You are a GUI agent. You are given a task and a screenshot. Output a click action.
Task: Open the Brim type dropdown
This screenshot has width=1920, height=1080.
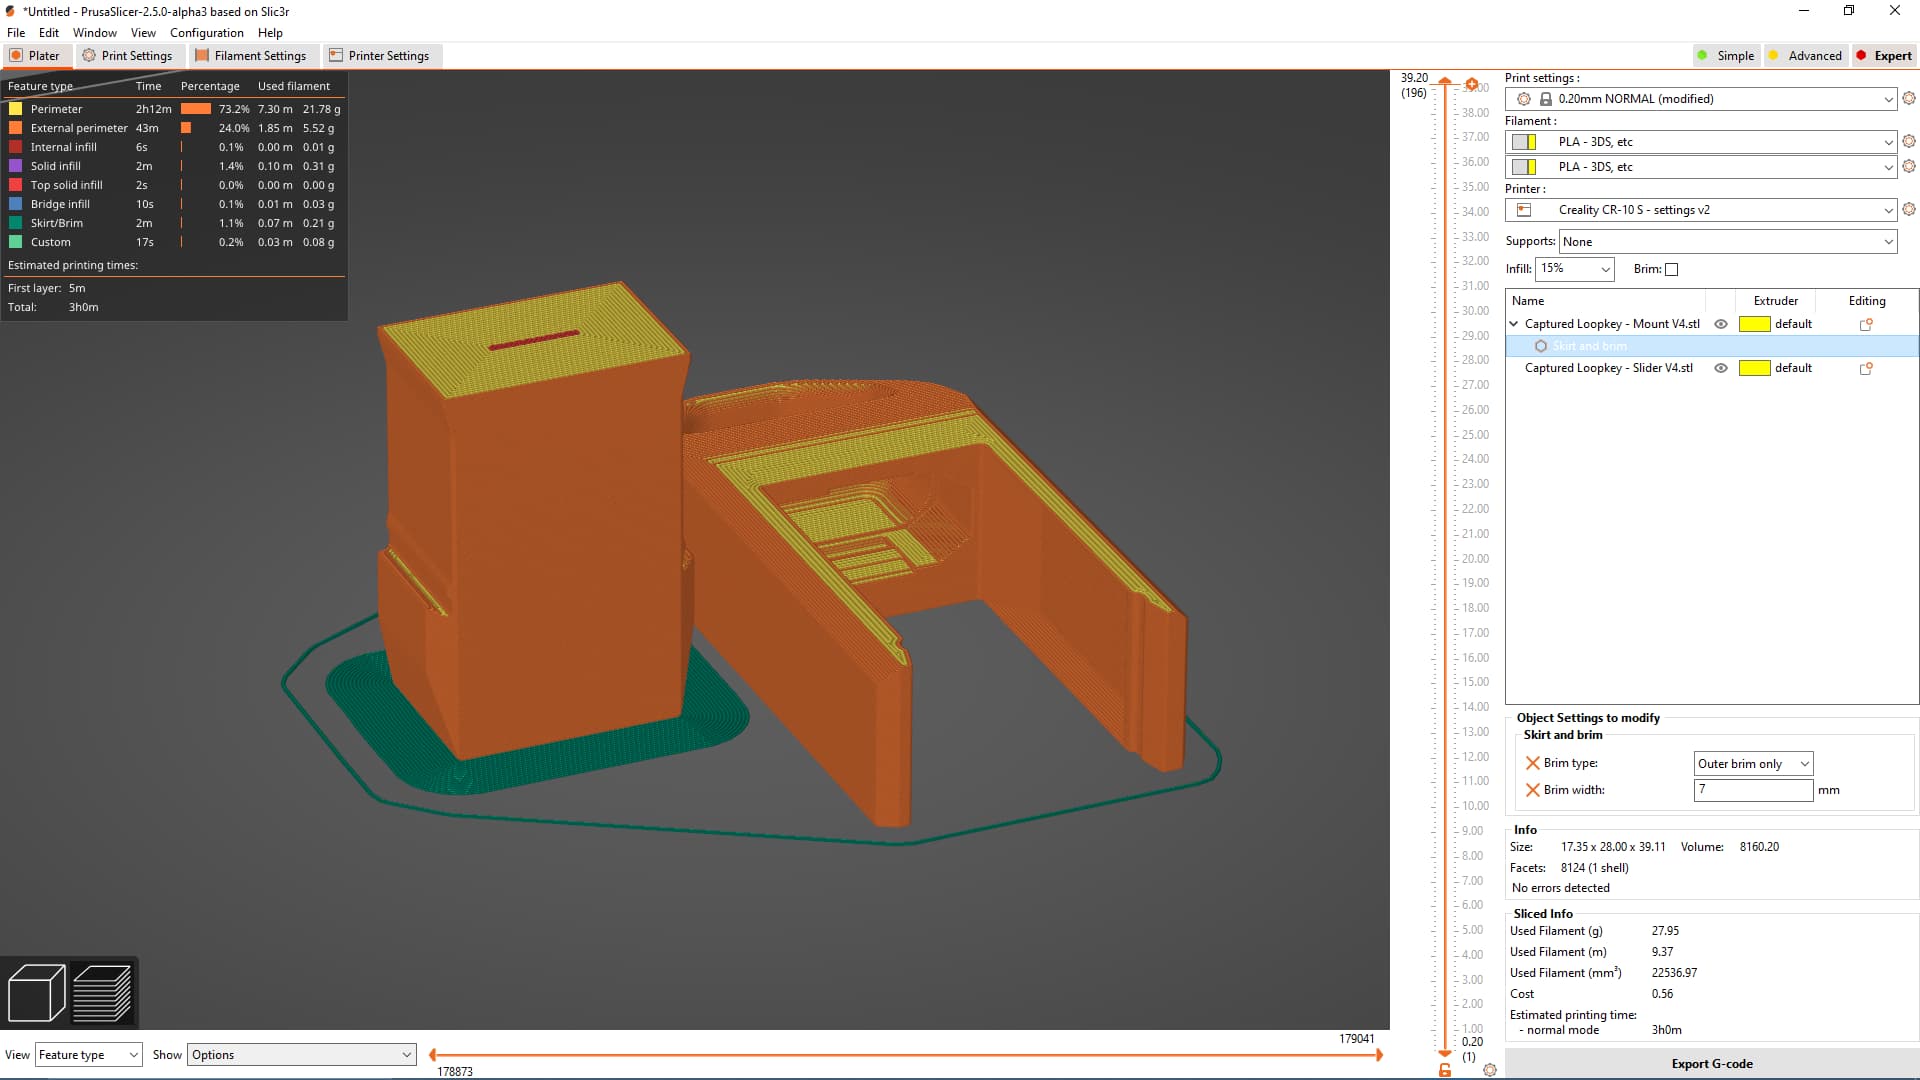[x=1753, y=764]
